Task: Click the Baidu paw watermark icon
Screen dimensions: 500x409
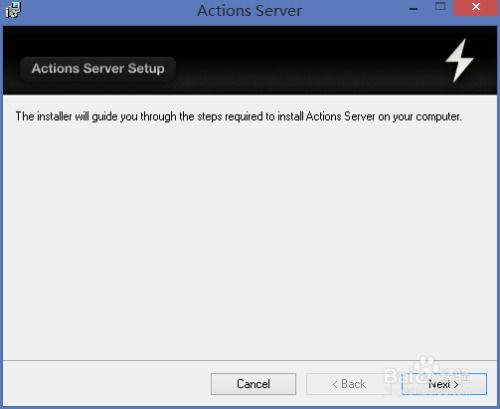Action: click(x=426, y=364)
